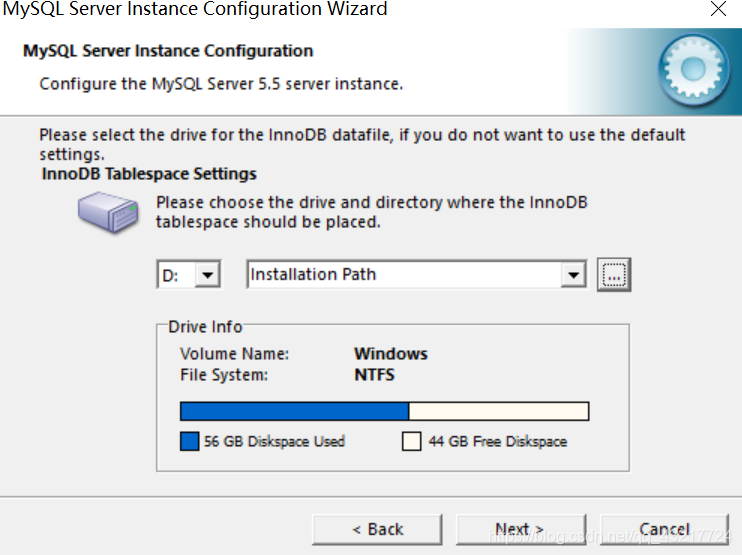Go to the previous step with Back
This screenshot has width=742, height=555.
pyautogui.click(x=377, y=529)
